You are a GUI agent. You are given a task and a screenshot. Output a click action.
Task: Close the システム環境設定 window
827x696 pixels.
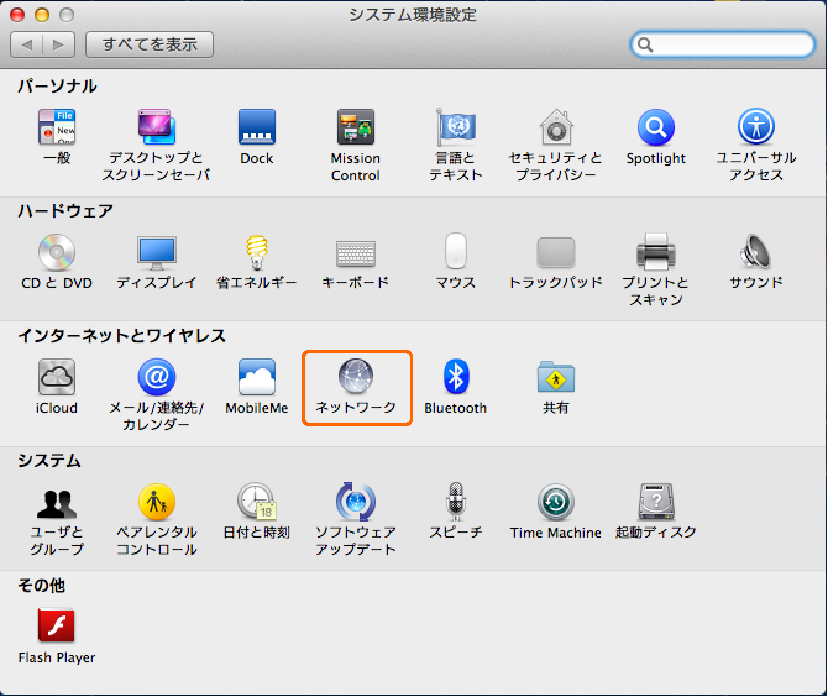tap(17, 14)
